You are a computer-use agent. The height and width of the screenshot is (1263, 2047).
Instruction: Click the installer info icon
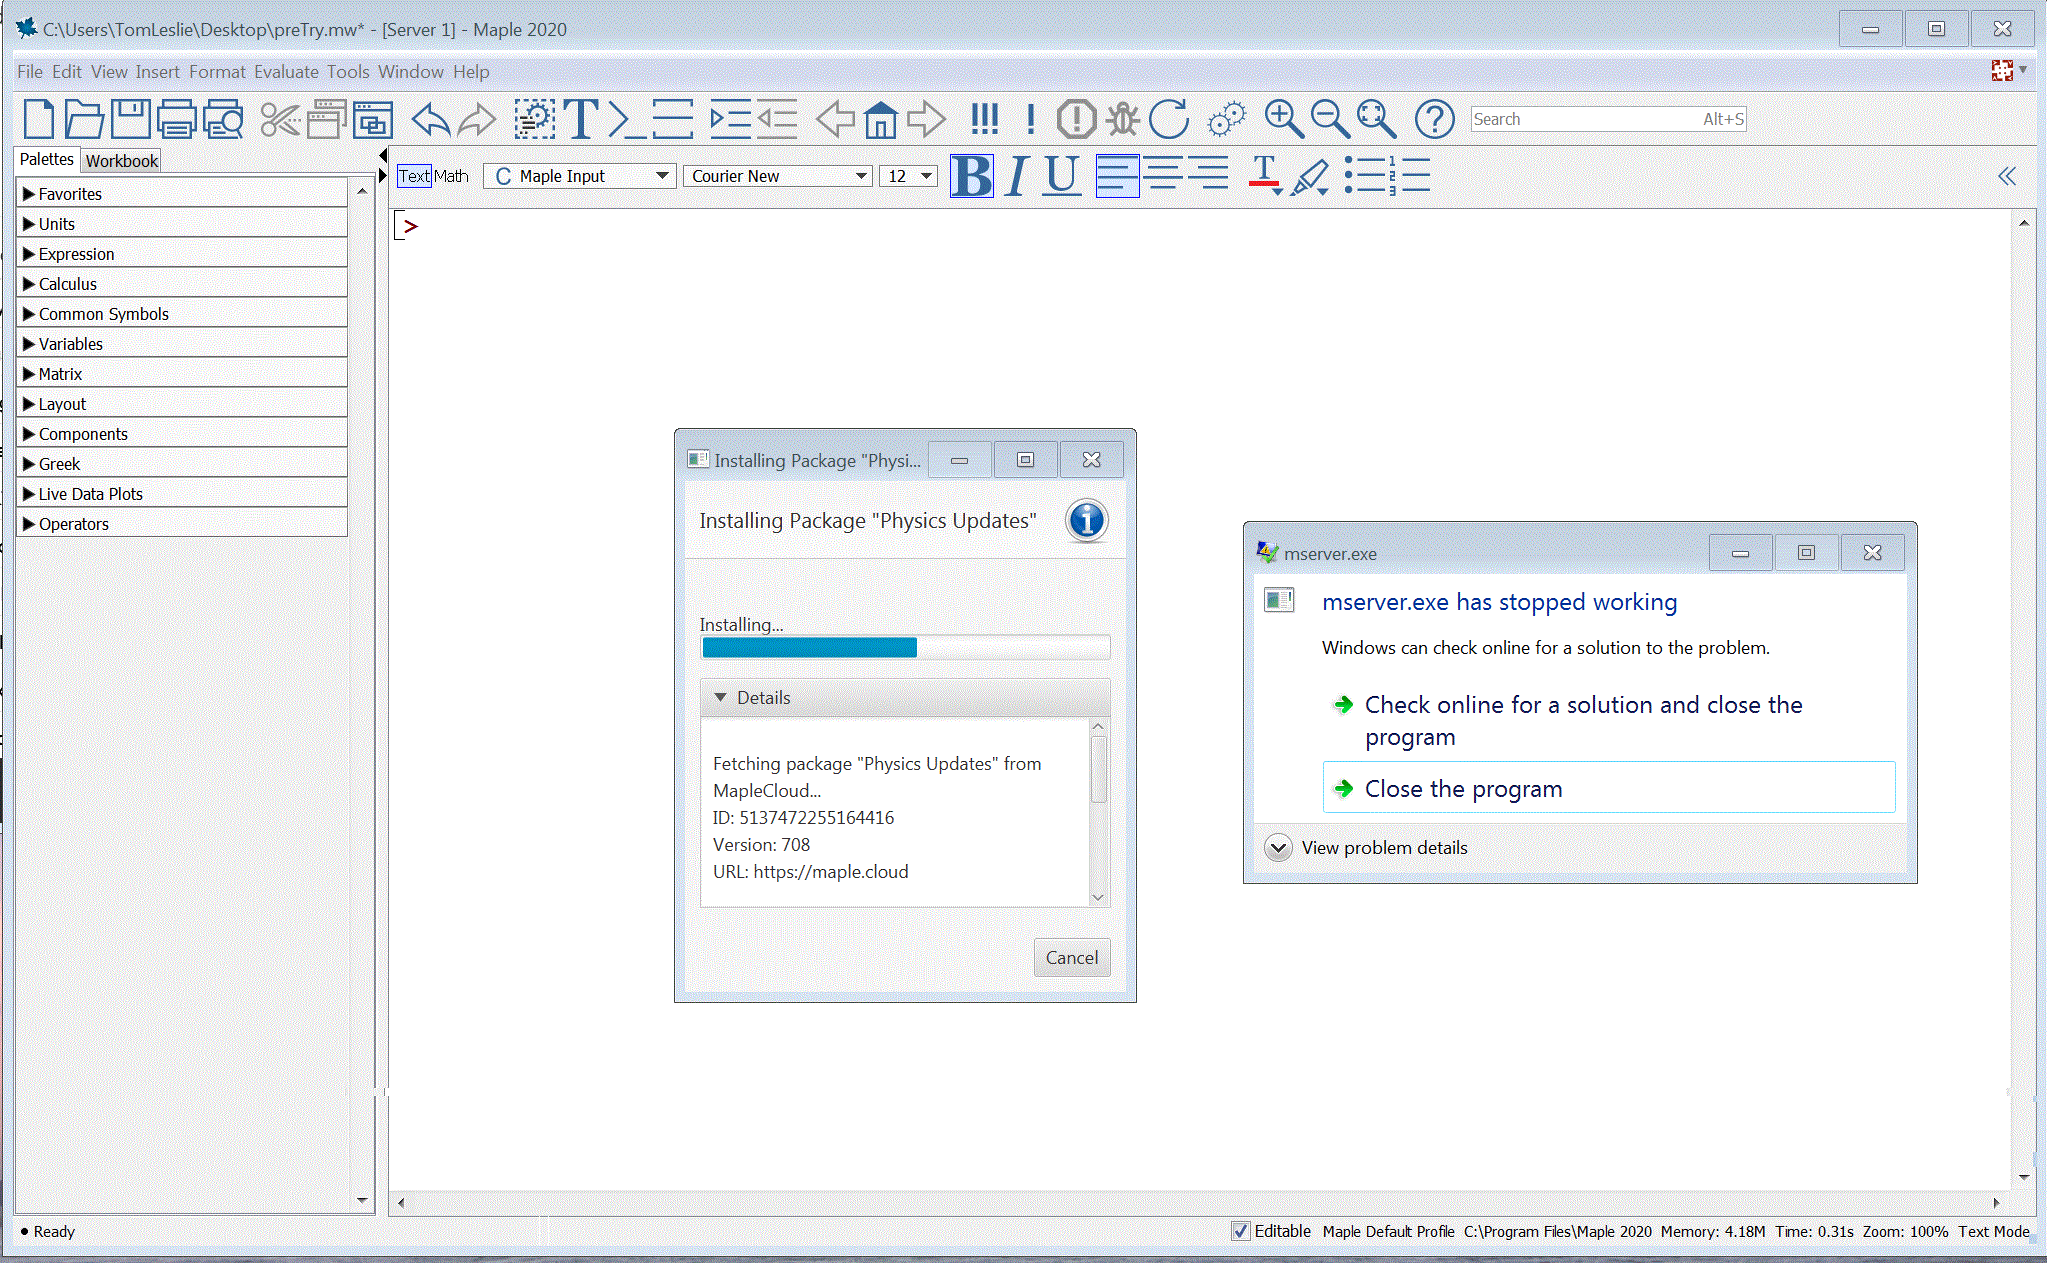tap(1087, 520)
